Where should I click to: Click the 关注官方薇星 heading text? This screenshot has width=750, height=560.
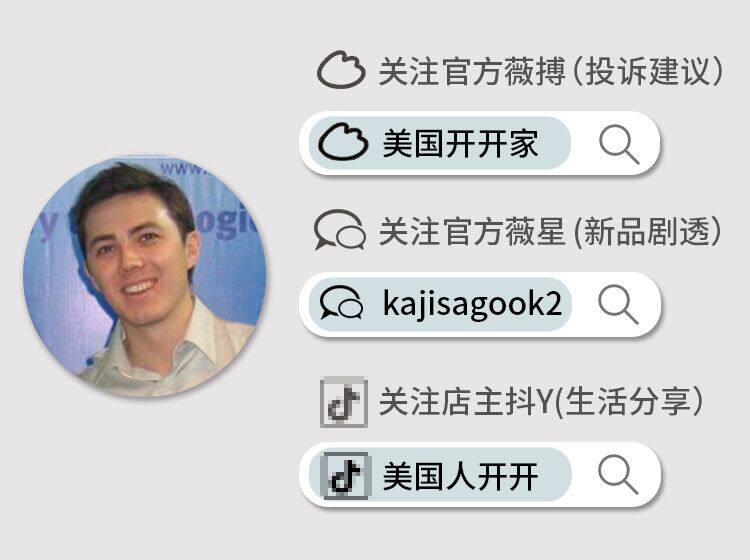tap(471, 231)
